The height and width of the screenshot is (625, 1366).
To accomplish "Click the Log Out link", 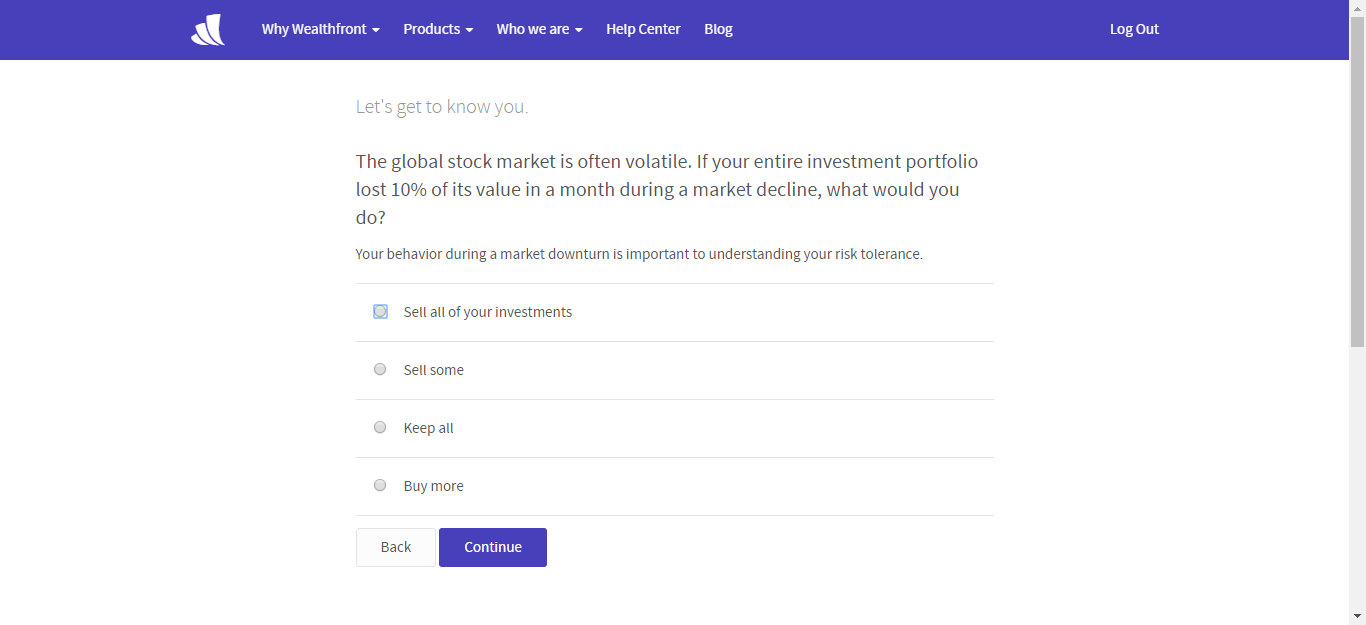I will pos(1134,30).
